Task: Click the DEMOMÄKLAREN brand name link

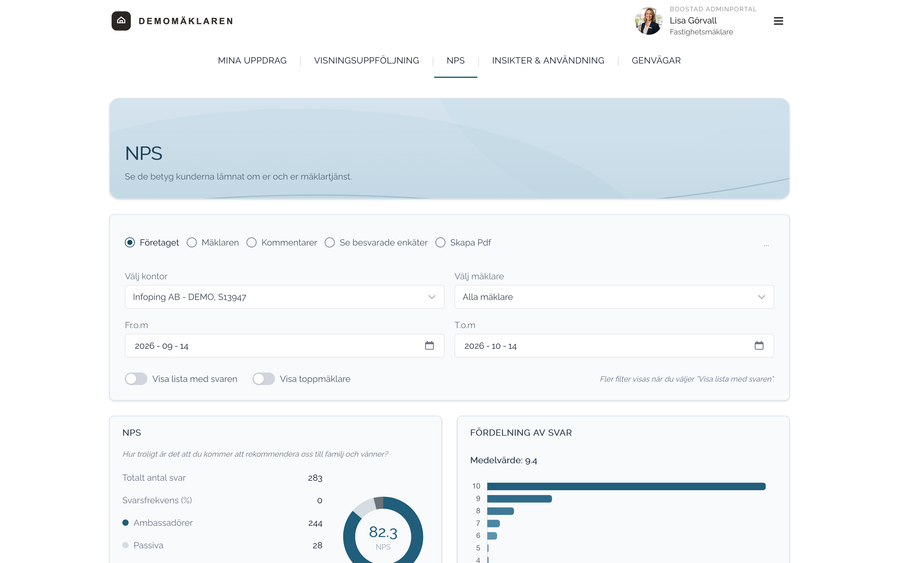Action: point(186,21)
